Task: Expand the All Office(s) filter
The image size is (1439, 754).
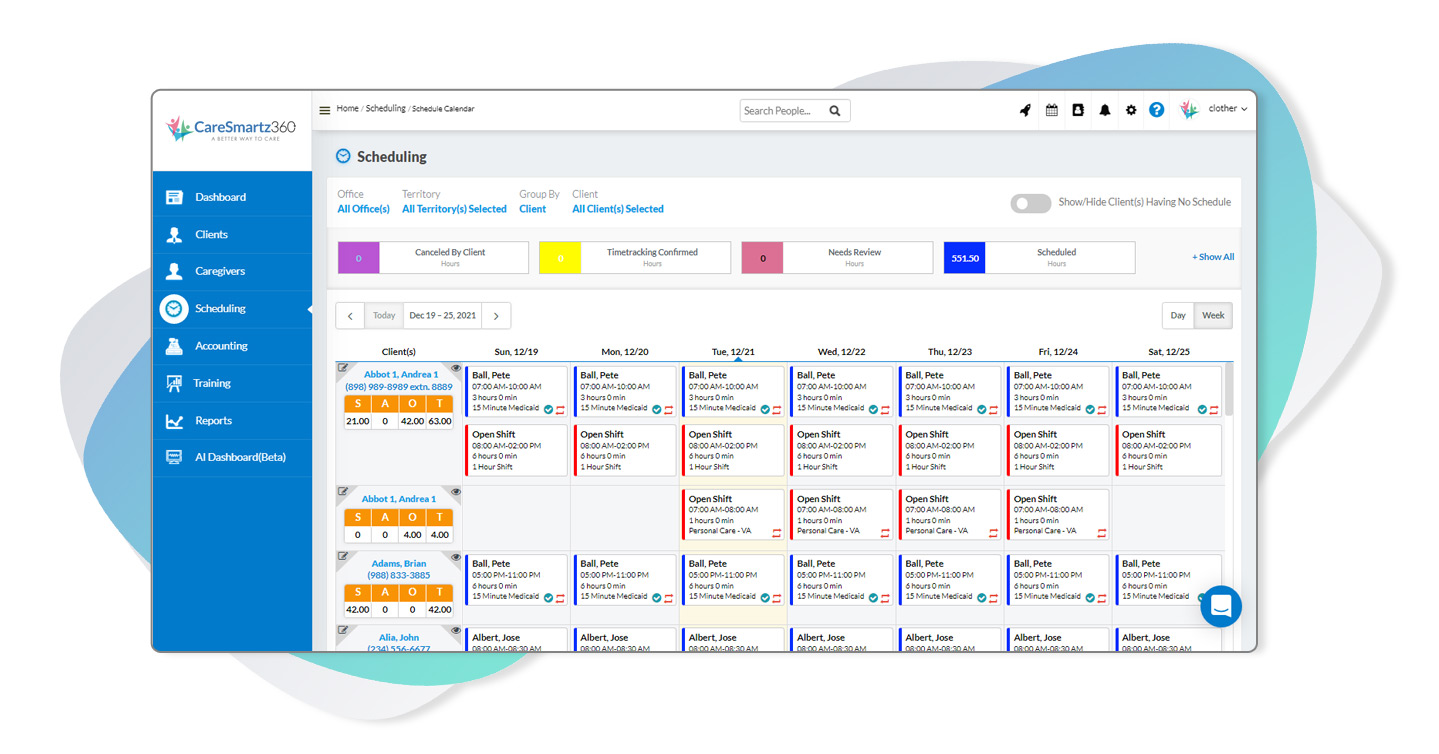Action: [363, 209]
